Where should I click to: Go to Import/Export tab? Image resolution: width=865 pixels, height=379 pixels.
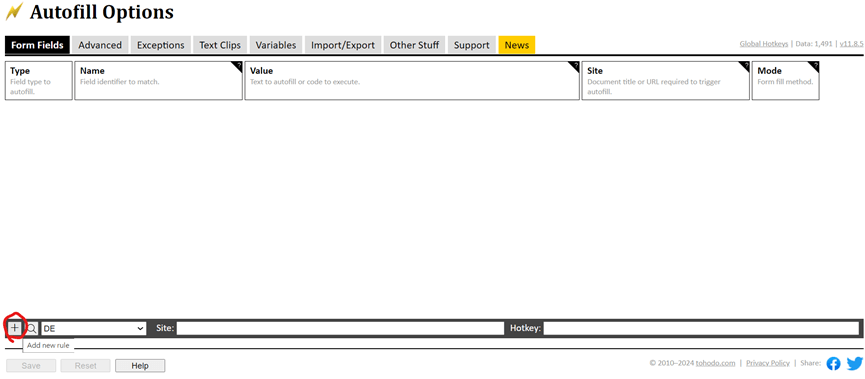[x=343, y=45]
